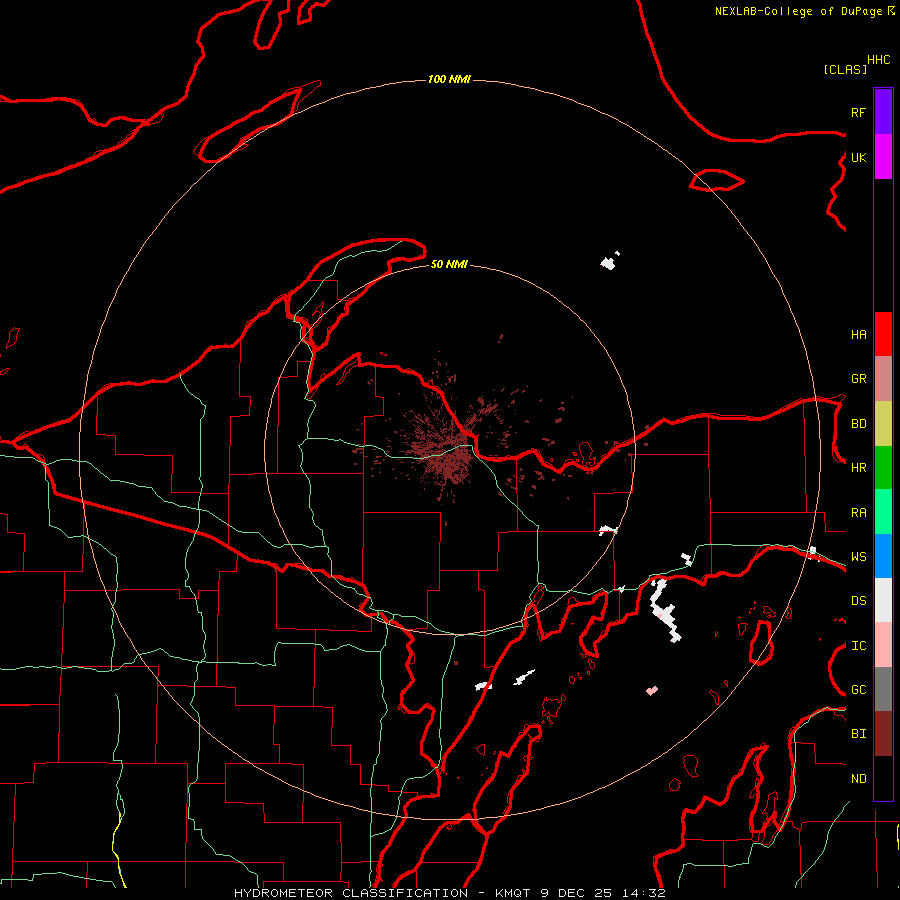900x900 pixels.
Task: Click the RF legend label
Action: pyautogui.click(x=858, y=112)
